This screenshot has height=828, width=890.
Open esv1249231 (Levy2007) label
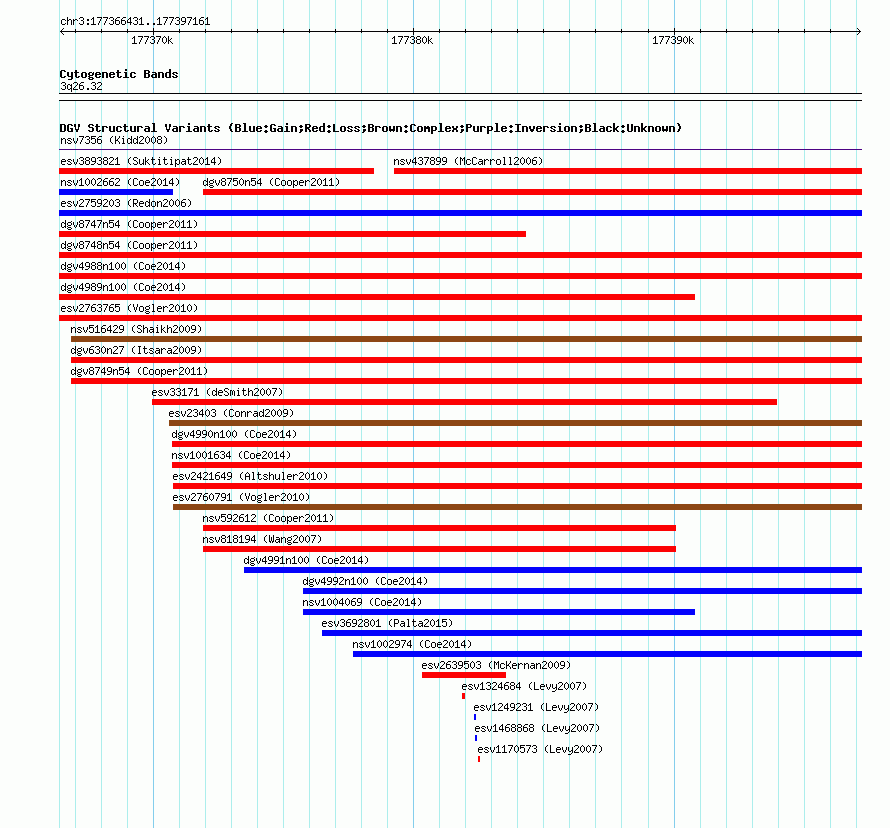pyautogui.click(x=536, y=707)
